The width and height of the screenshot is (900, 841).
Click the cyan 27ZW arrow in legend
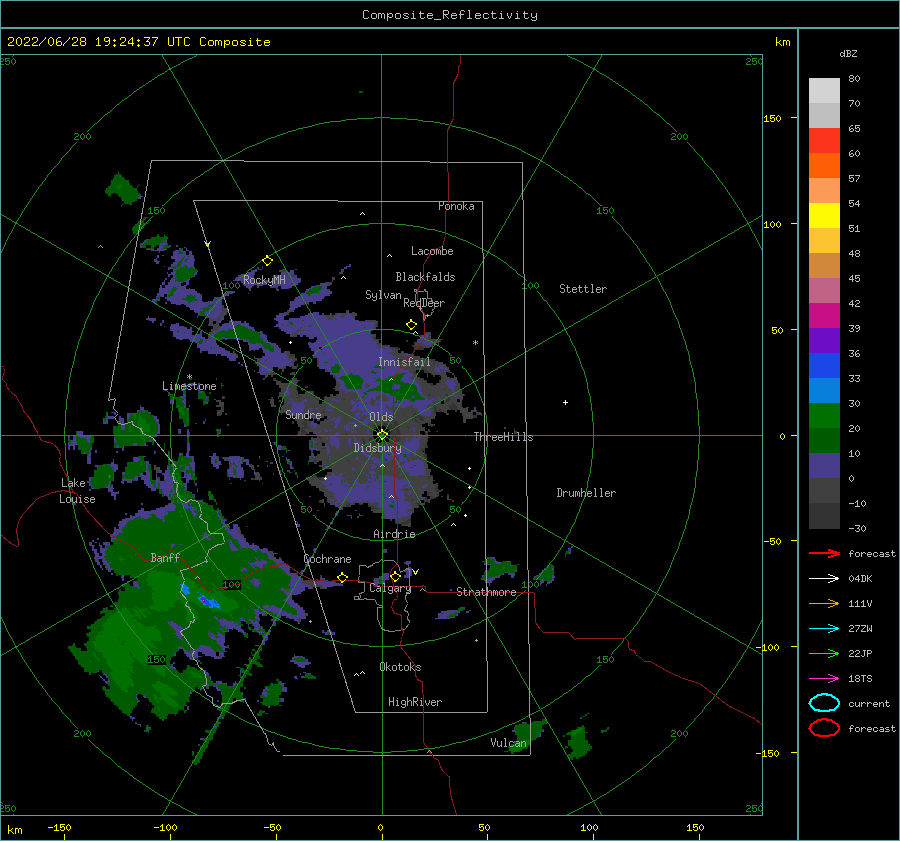point(824,629)
